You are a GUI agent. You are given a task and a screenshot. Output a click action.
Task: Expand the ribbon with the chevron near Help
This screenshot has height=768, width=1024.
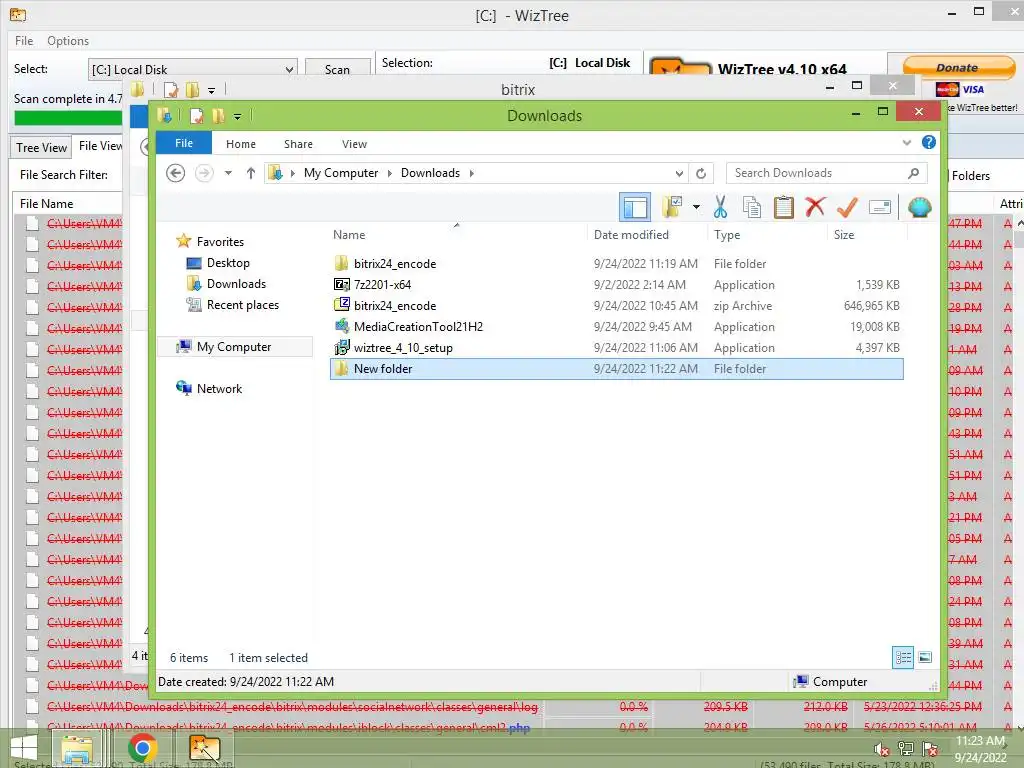coord(906,142)
